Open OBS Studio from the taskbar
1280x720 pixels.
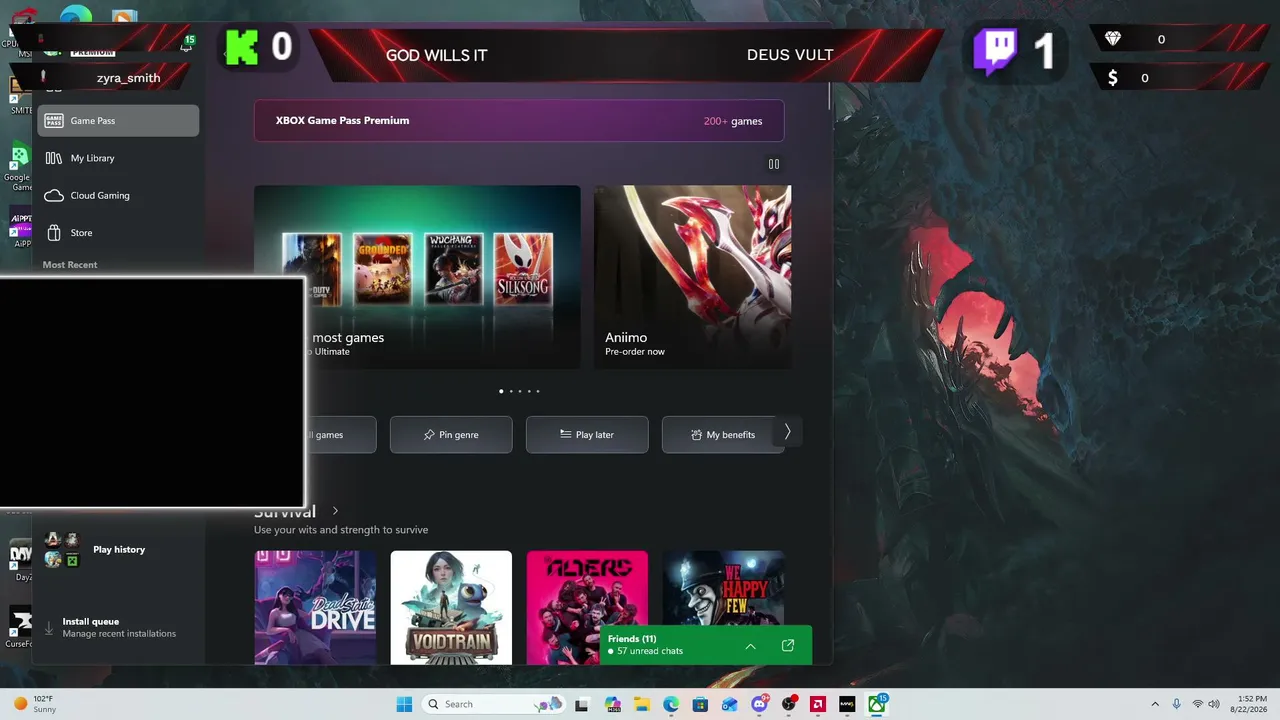click(x=789, y=704)
